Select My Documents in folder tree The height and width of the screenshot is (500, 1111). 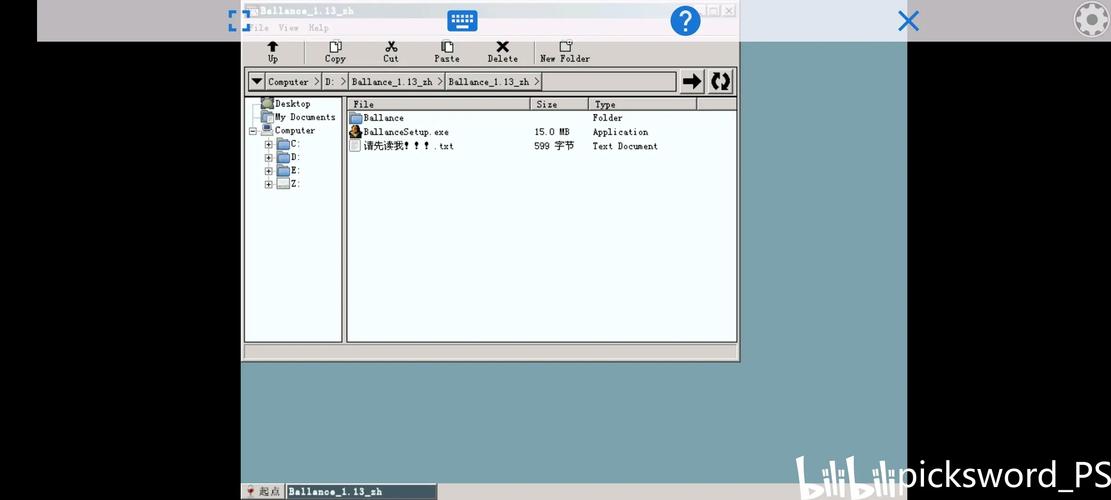tap(305, 117)
